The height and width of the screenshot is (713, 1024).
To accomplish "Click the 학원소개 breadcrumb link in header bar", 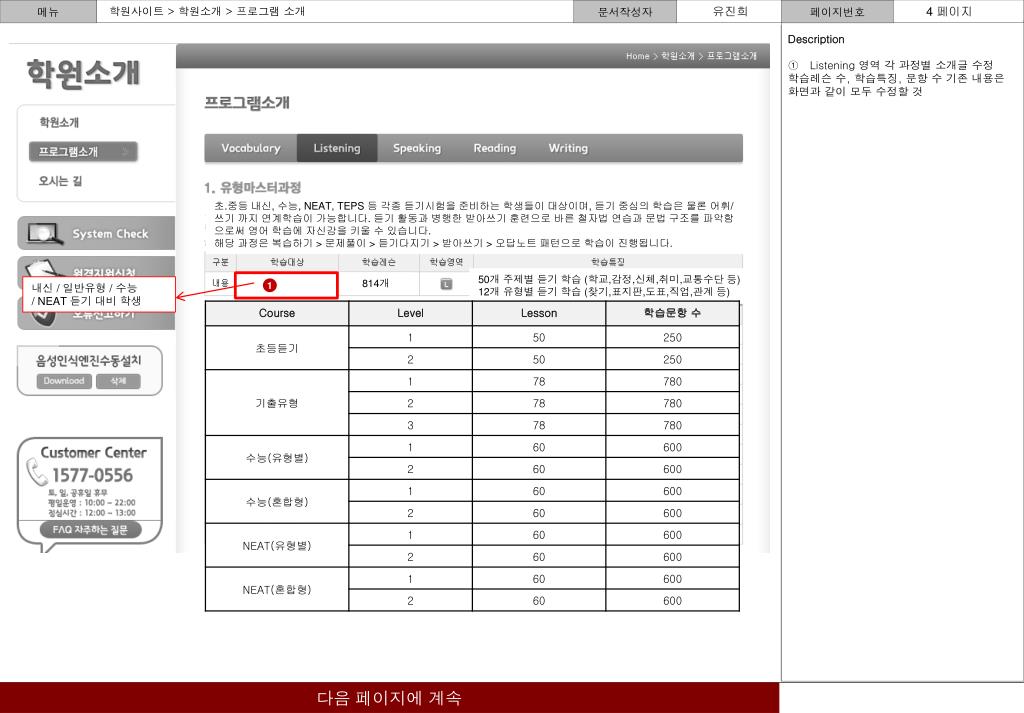I will 678,56.
